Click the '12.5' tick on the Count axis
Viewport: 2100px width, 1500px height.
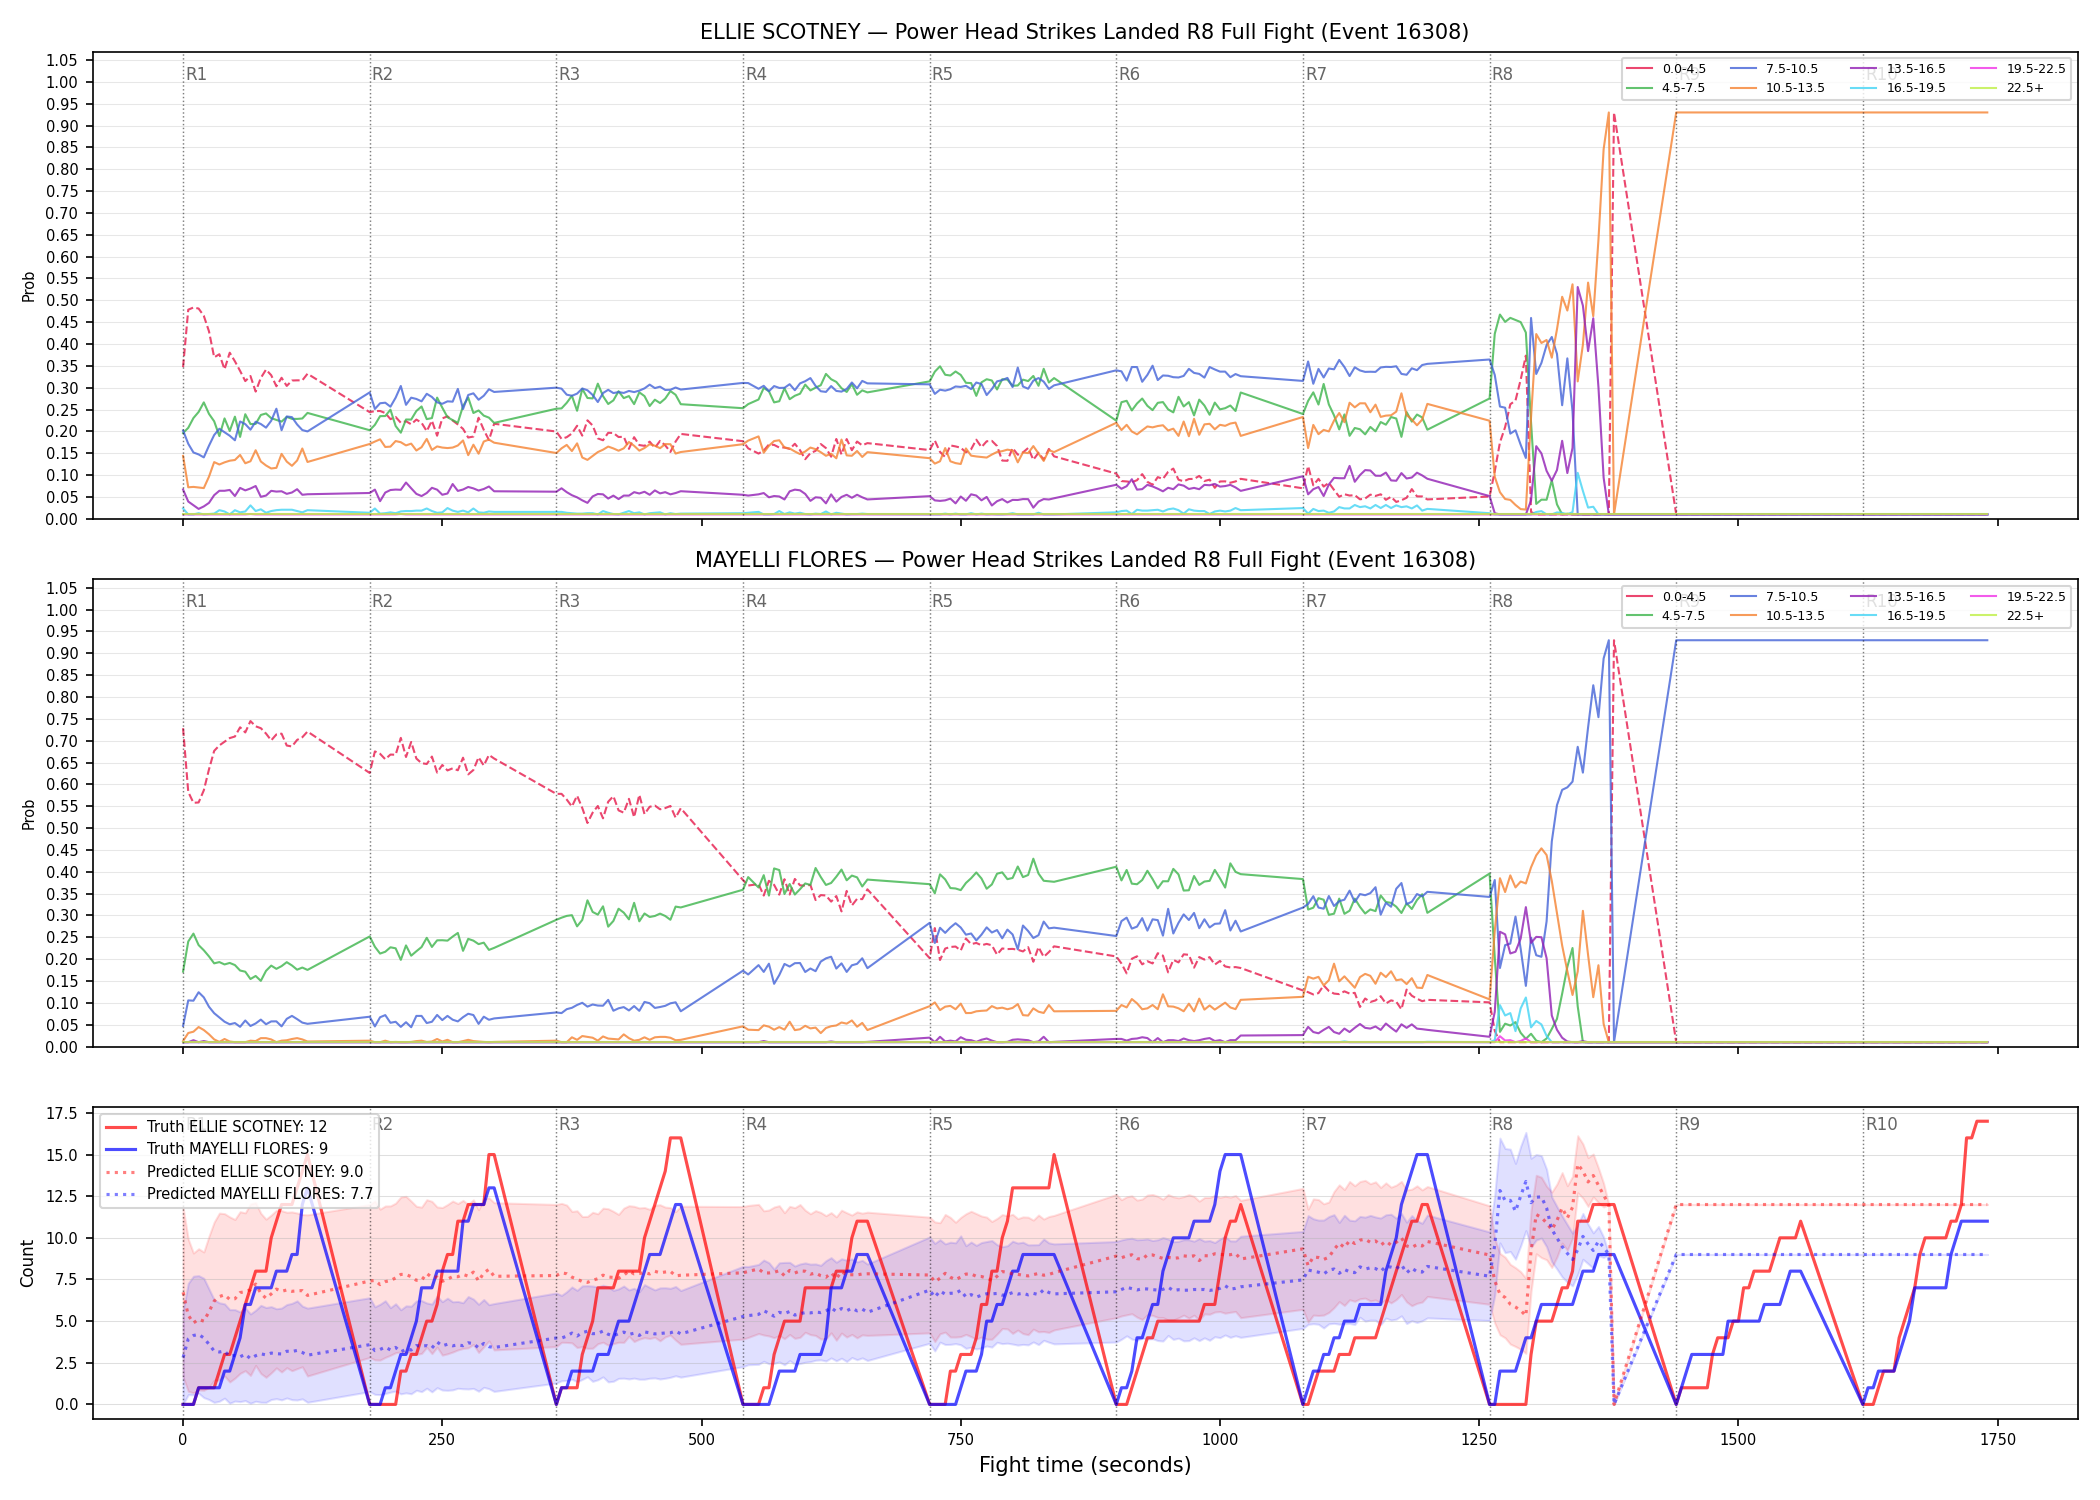click(x=62, y=1197)
